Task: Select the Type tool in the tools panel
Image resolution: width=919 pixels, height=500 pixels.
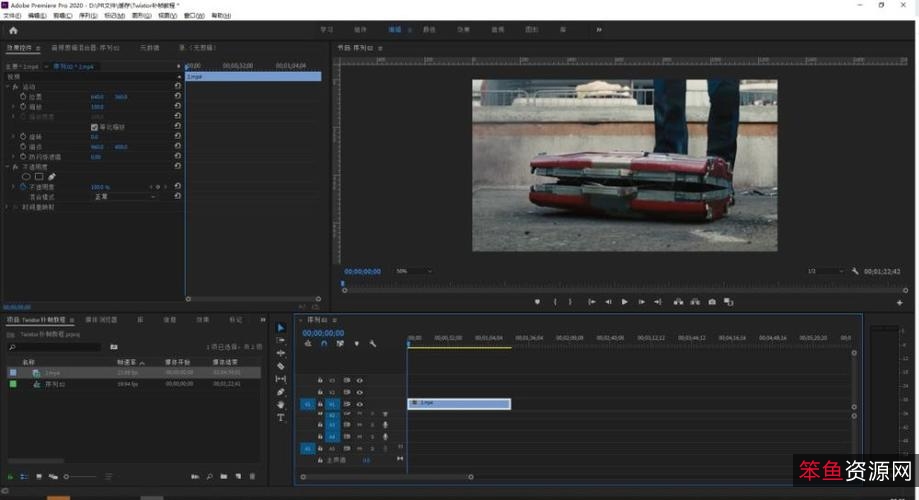Action: point(281,418)
